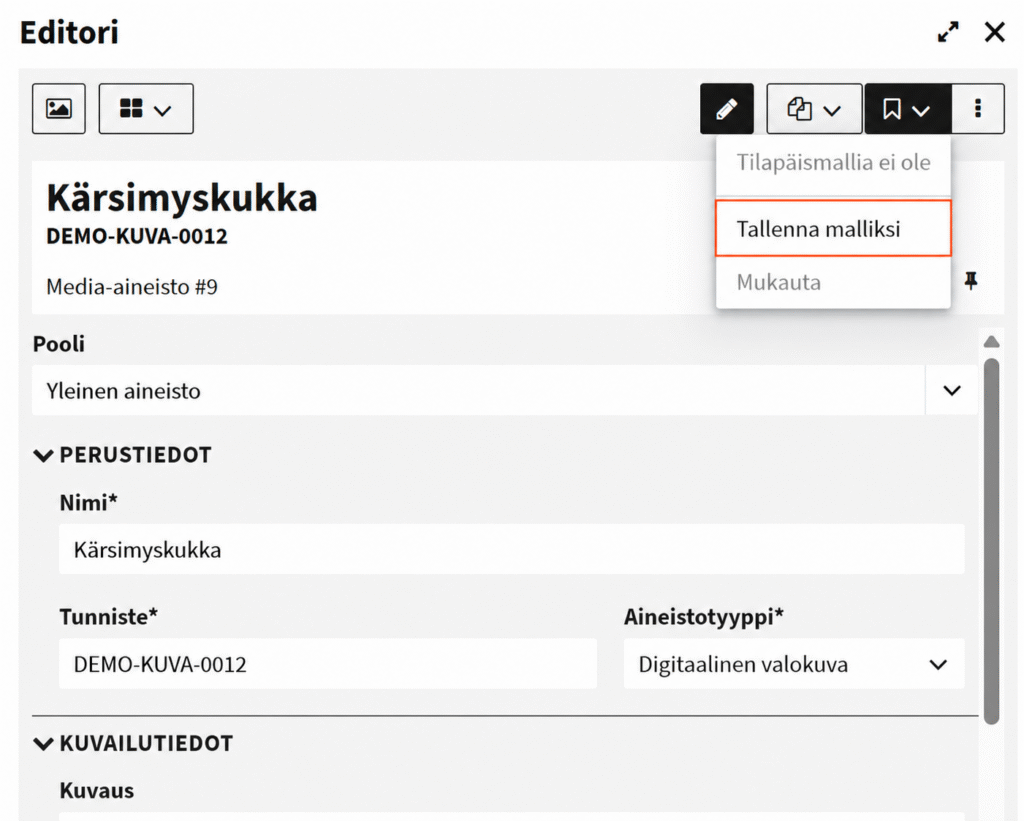Click the Tunniste input field
The width and height of the screenshot is (1024, 821).
pyautogui.click(x=328, y=664)
